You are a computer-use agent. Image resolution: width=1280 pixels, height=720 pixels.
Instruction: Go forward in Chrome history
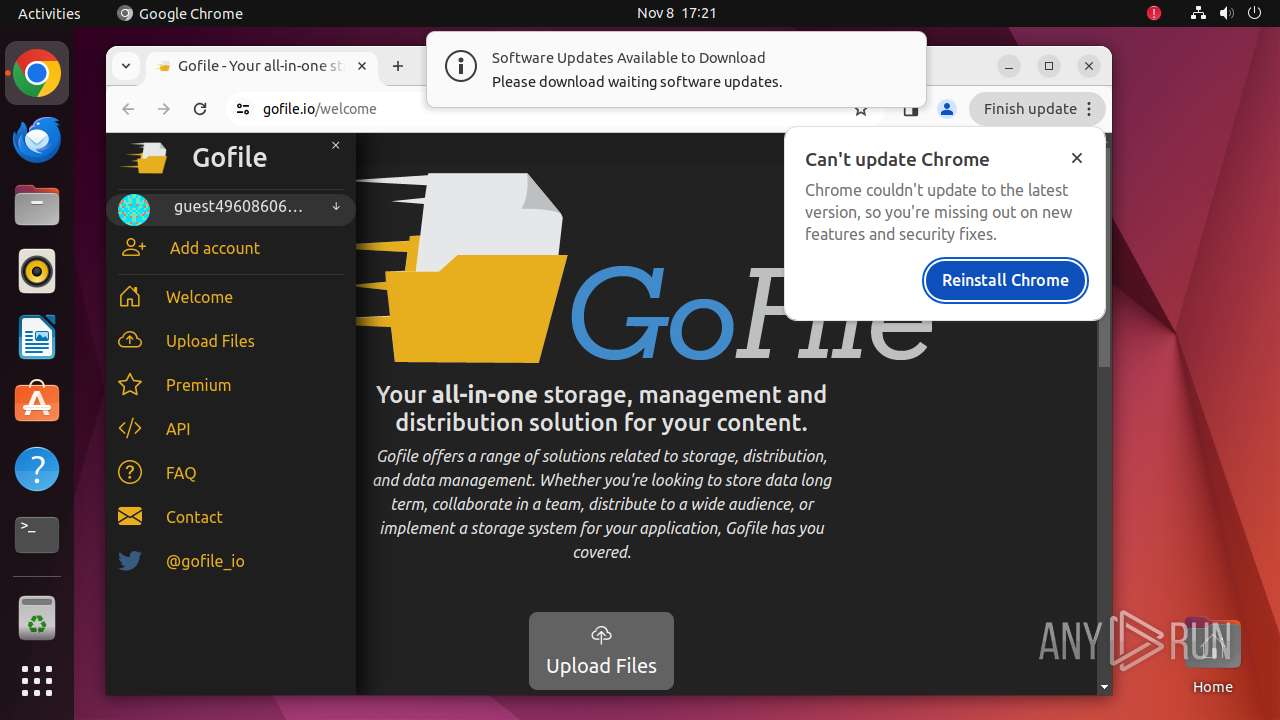[164, 109]
